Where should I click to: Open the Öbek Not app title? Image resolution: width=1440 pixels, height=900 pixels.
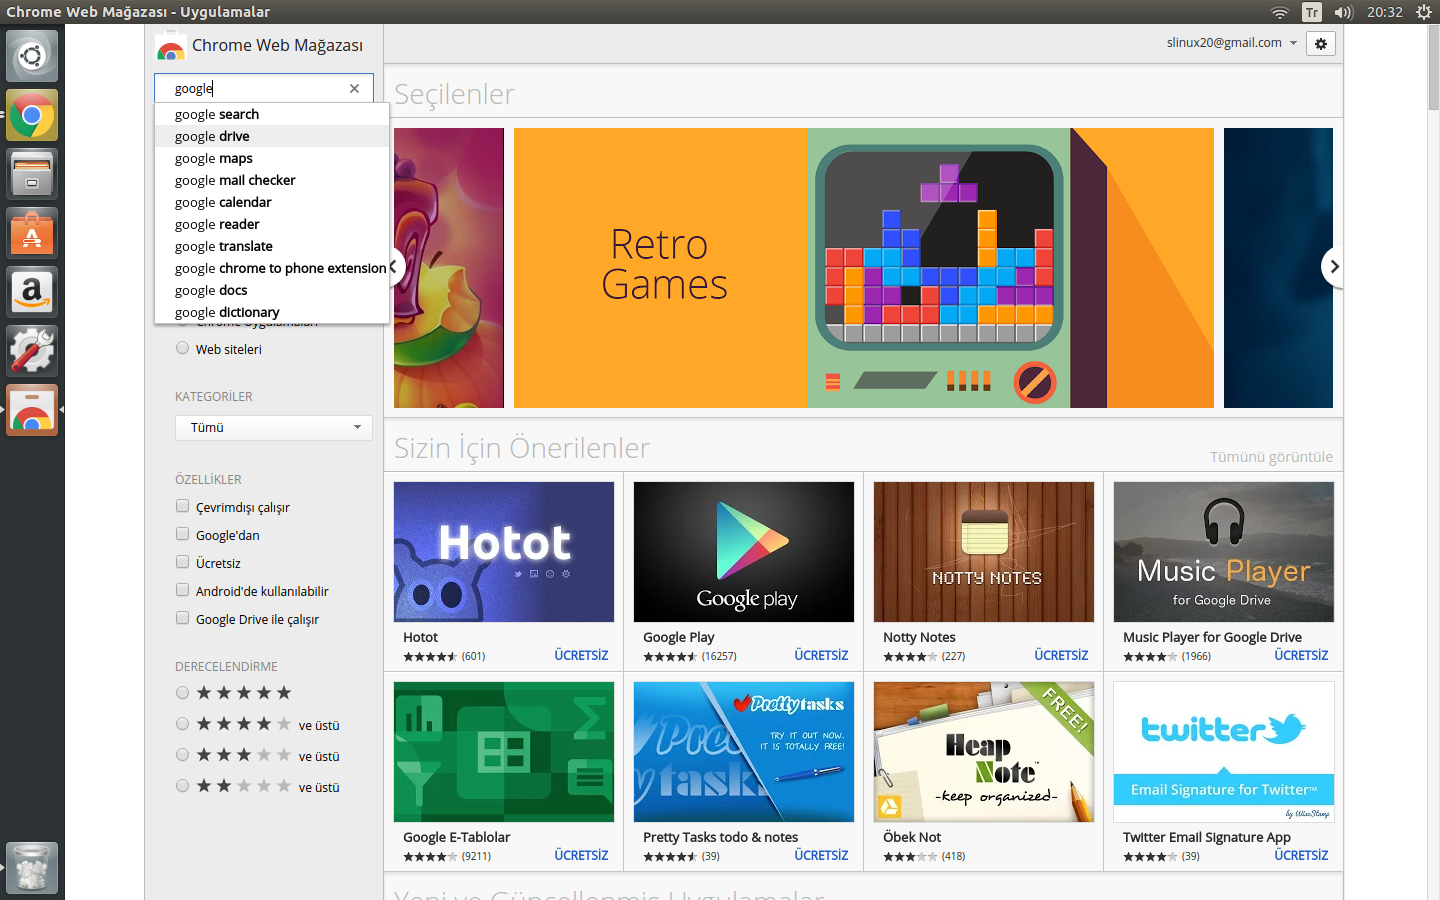[x=912, y=837]
